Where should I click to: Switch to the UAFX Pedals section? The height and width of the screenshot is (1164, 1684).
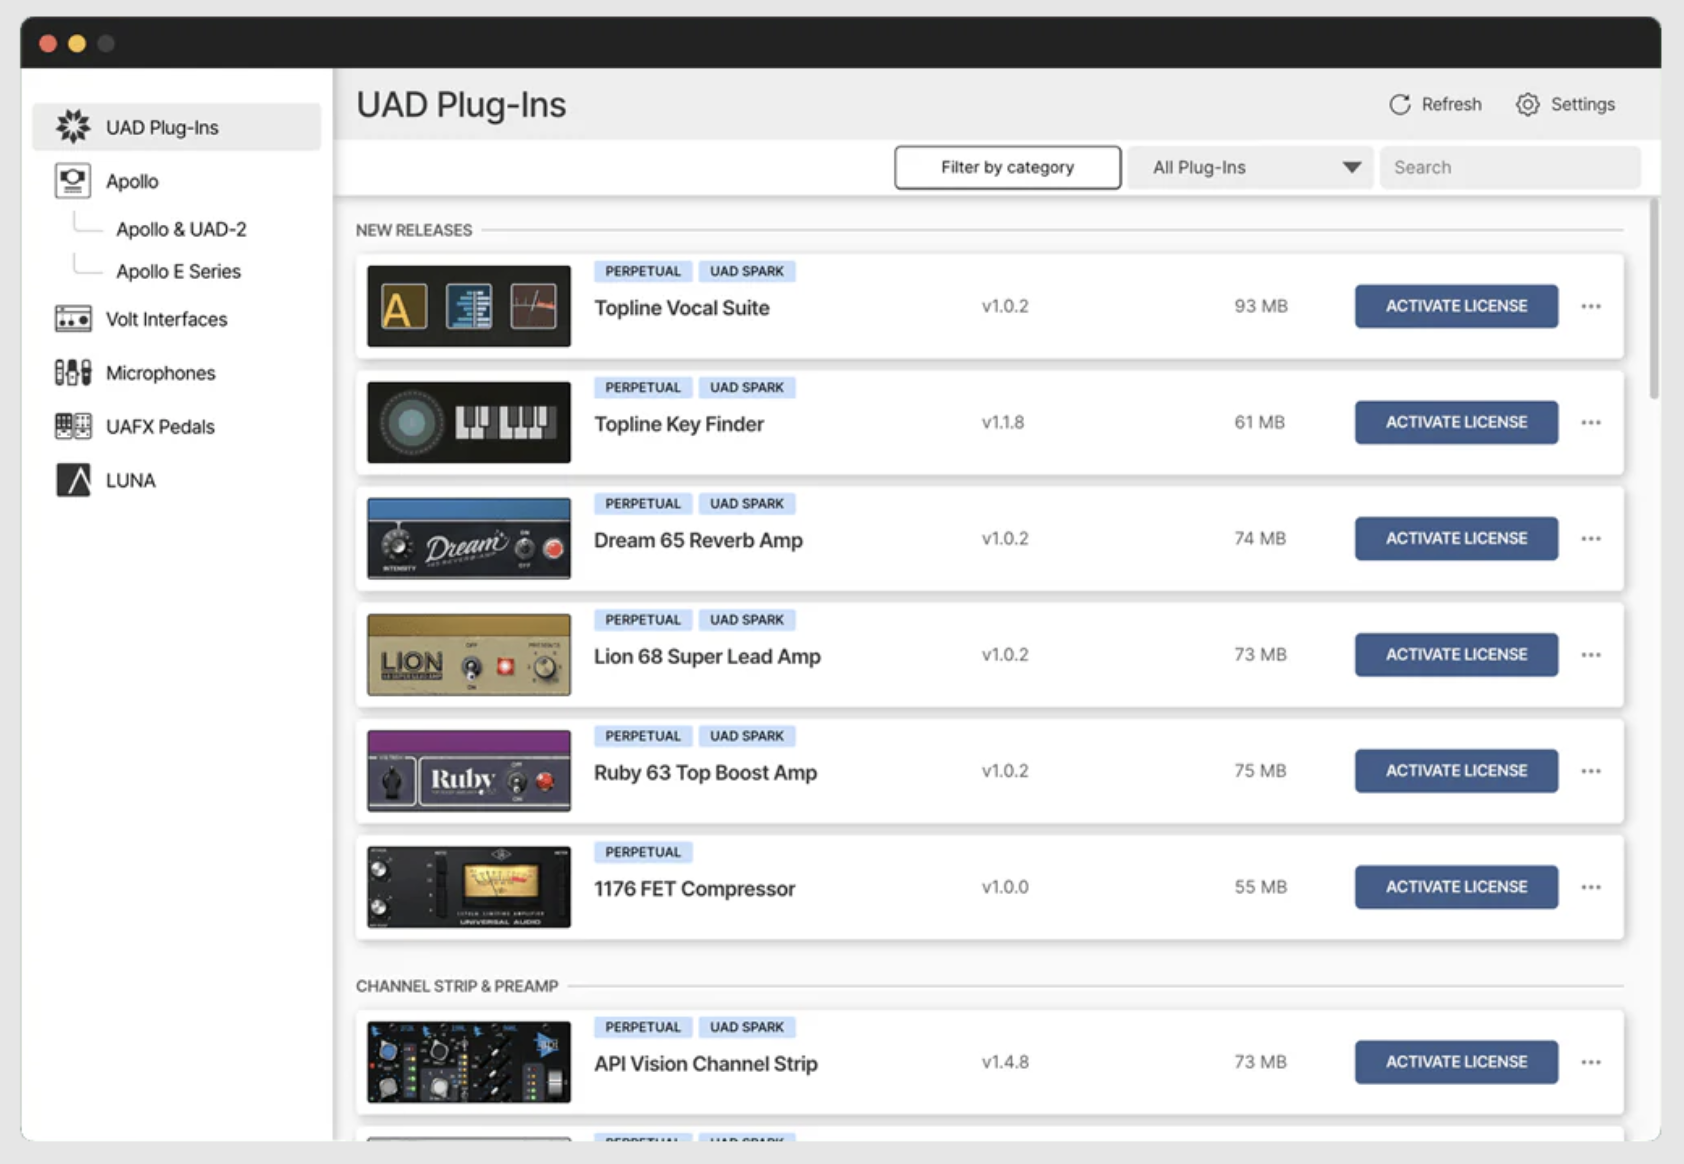coord(160,426)
